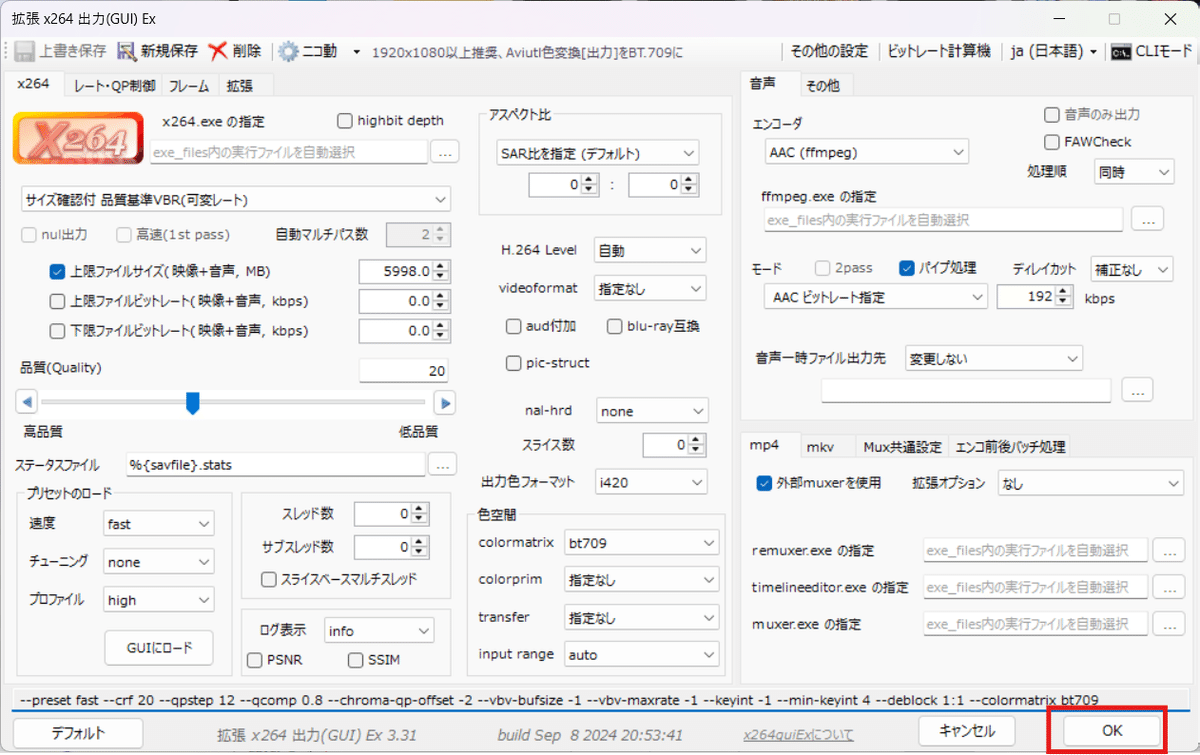Click the red 削除 delete toolbar item
This screenshot has height=755, width=1200.
235,51
